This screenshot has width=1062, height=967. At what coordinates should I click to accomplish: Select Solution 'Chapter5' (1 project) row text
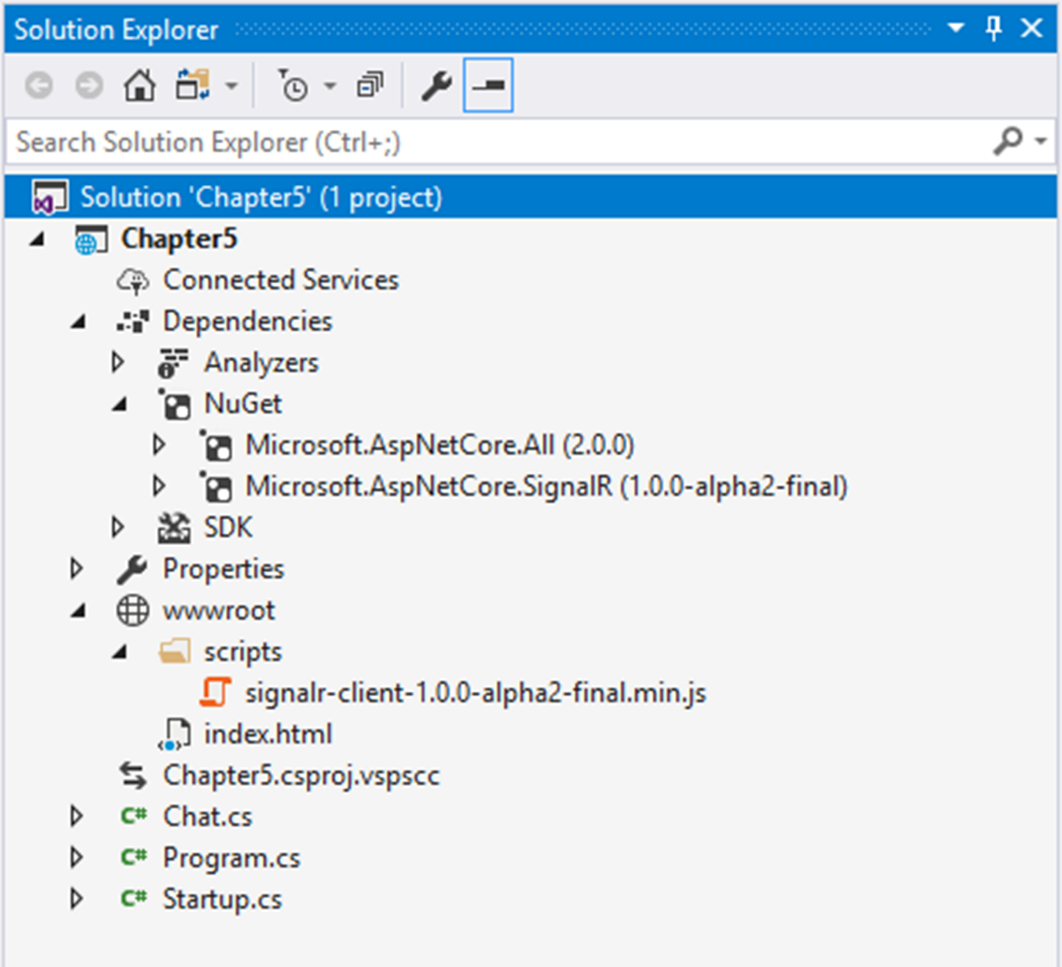coord(261,198)
